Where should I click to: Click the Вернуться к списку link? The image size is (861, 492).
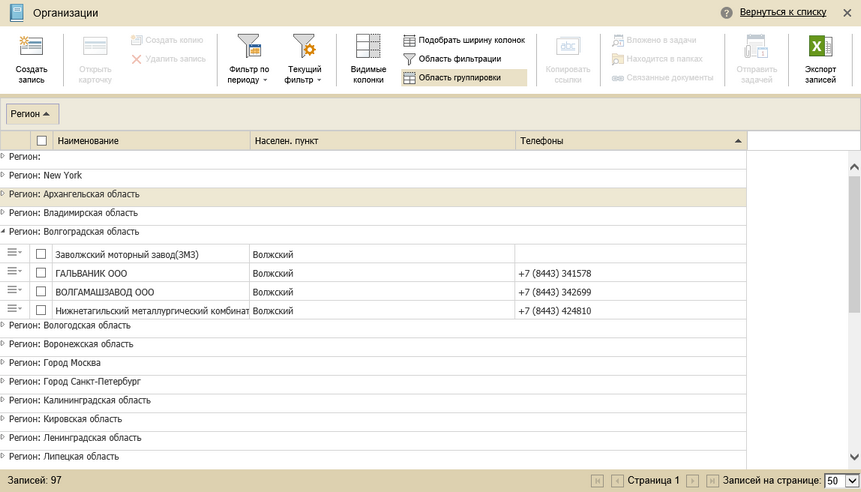tap(782, 12)
